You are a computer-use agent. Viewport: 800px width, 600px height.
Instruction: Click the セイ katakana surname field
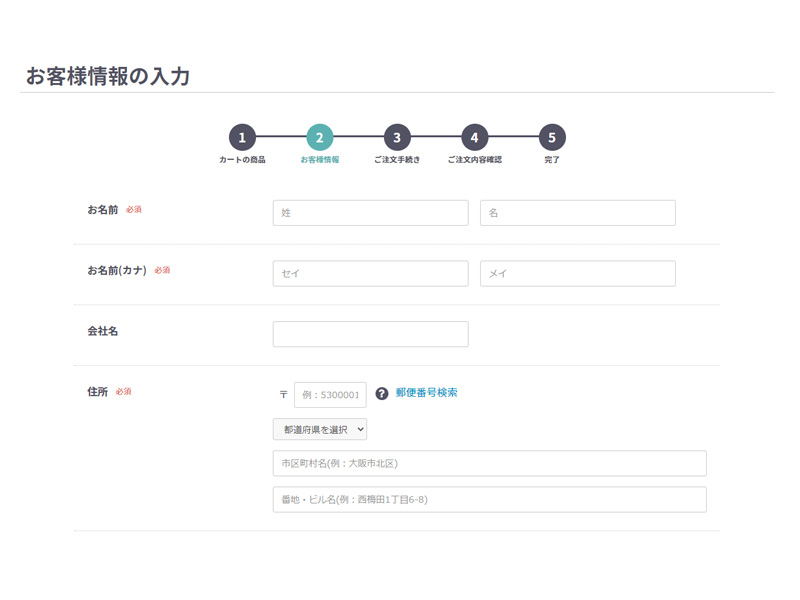(x=370, y=273)
